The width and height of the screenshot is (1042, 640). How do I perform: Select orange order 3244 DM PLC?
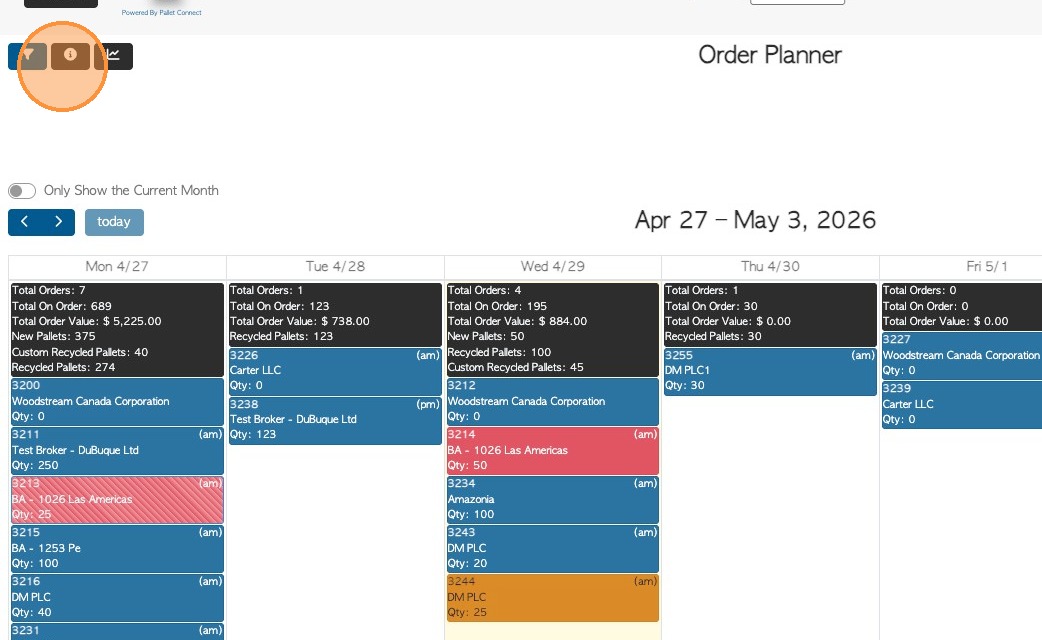click(x=552, y=597)
